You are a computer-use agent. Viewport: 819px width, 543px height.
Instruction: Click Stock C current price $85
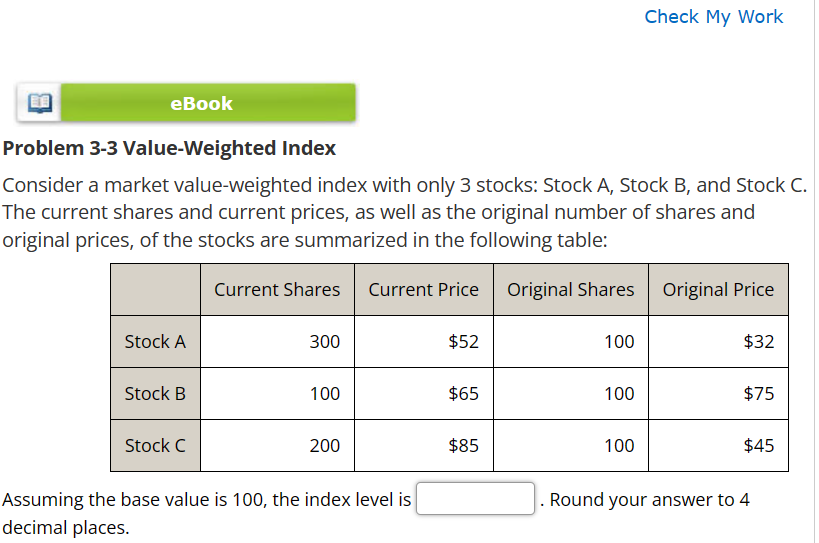463,446
